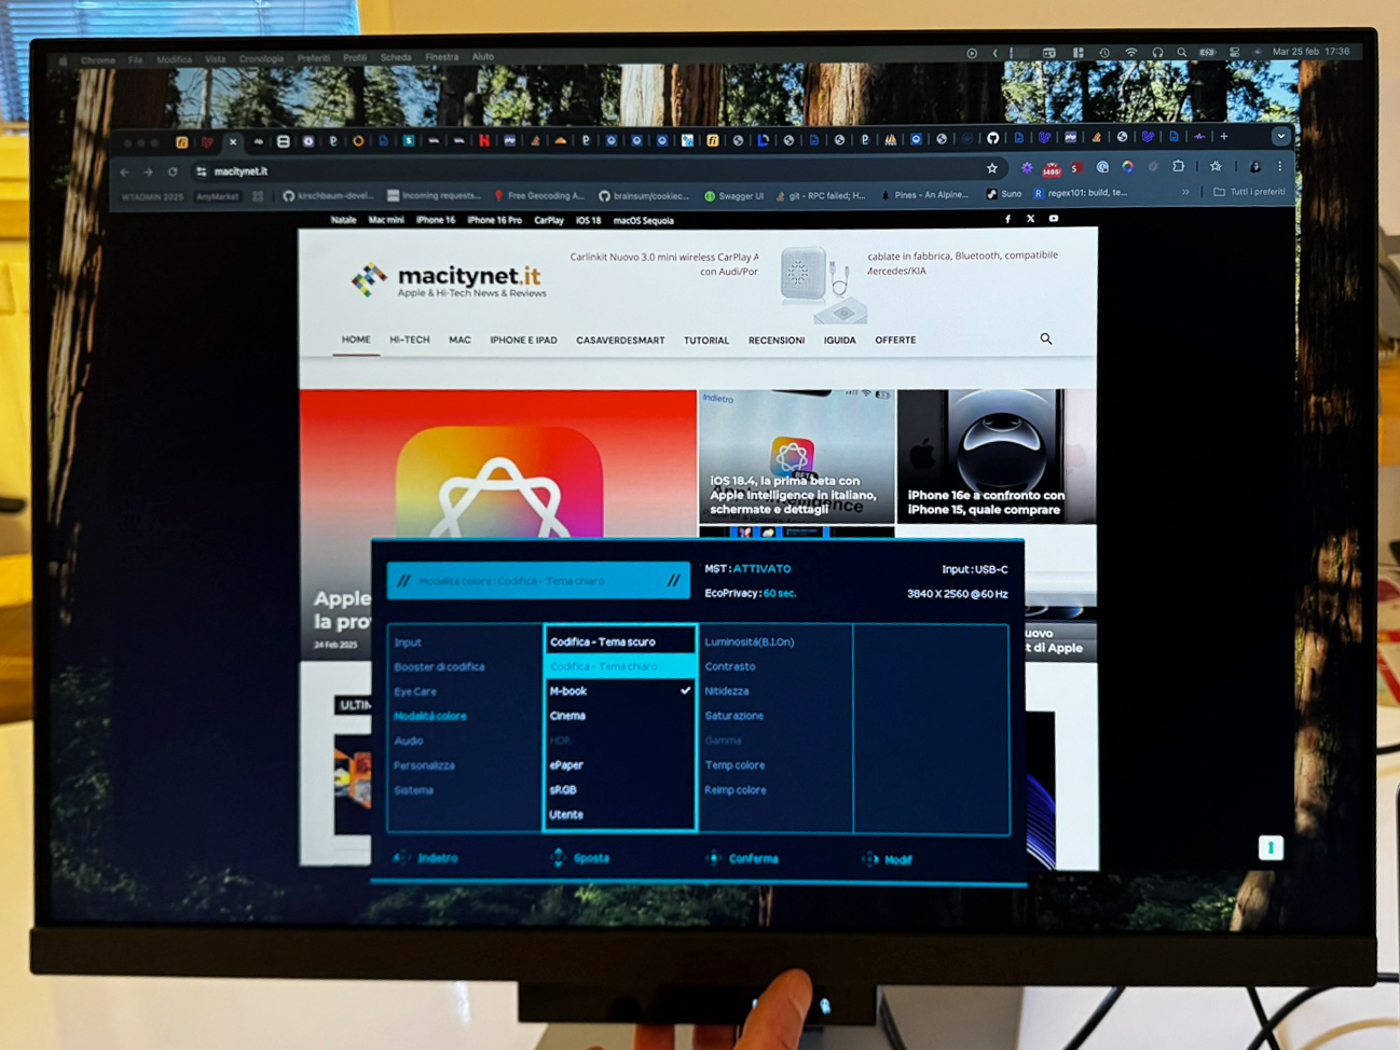Open the macOS Sequoia topic link
The height and width of the screenshot is (1050, 1400).
pyautogui.click(x=643, y=221)
